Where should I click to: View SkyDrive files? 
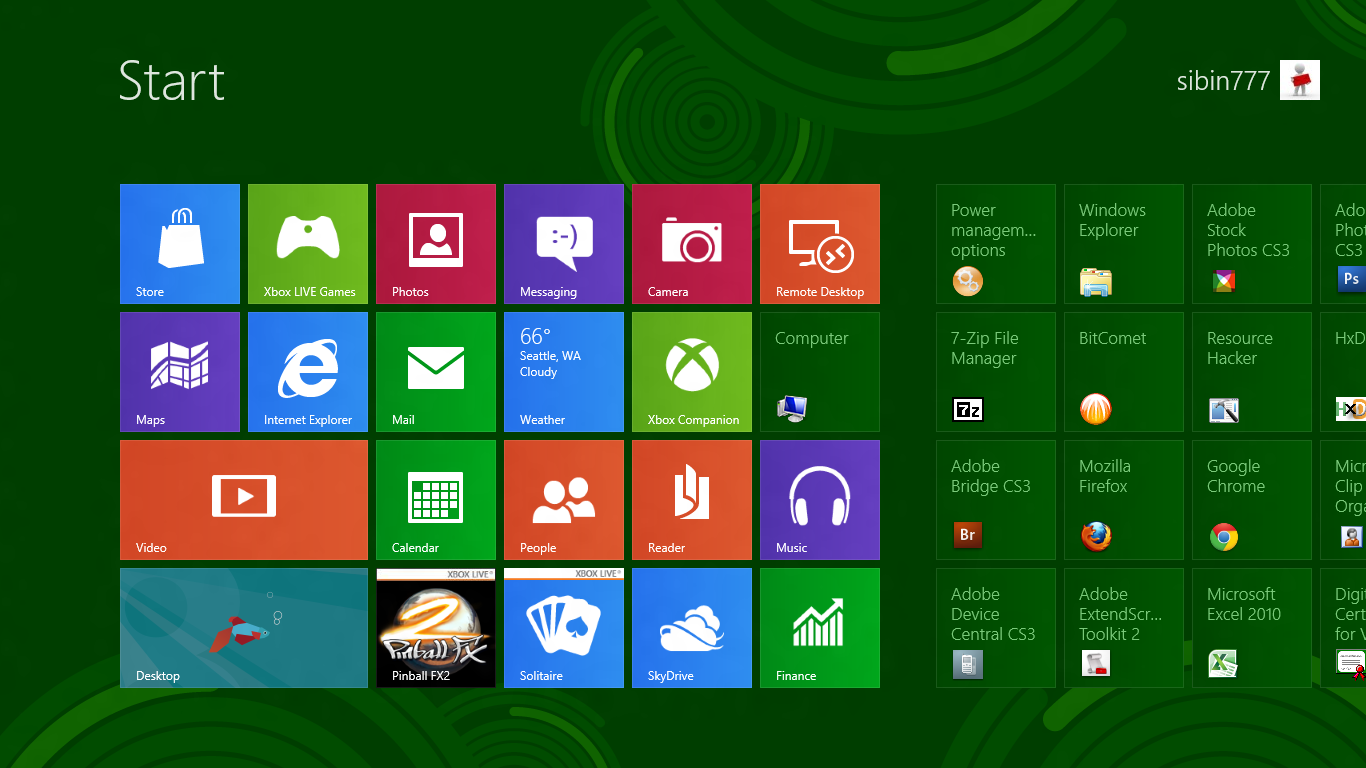(691, 627)
